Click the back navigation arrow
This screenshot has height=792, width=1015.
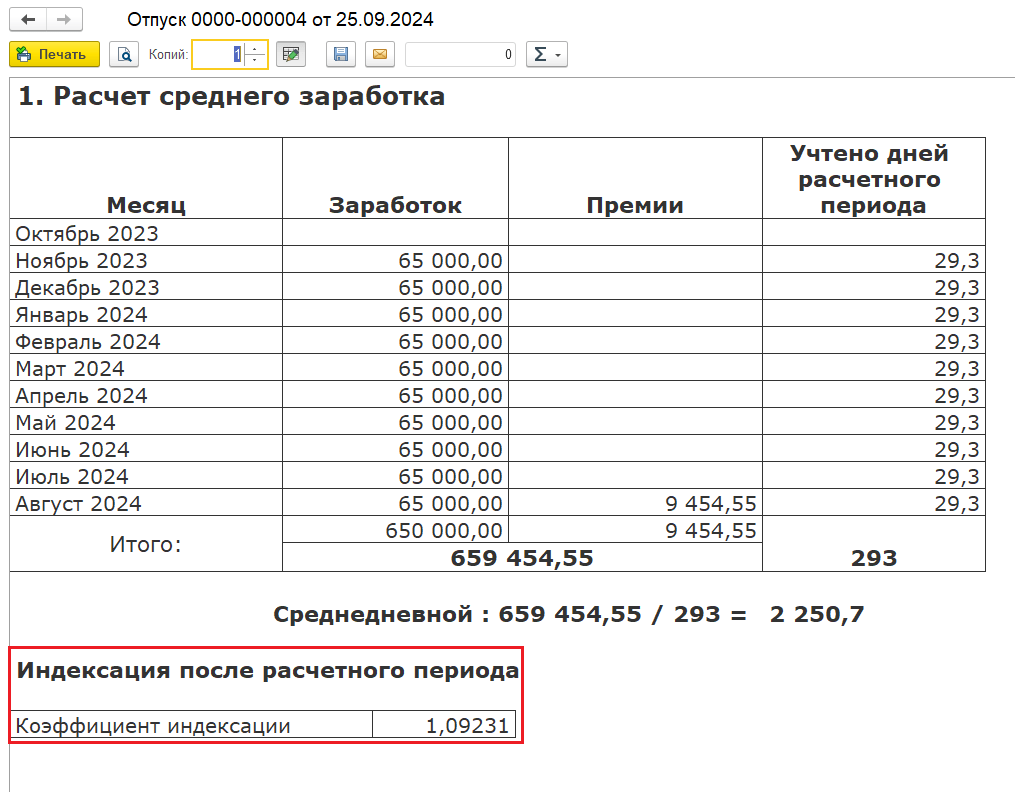(28, 20)
